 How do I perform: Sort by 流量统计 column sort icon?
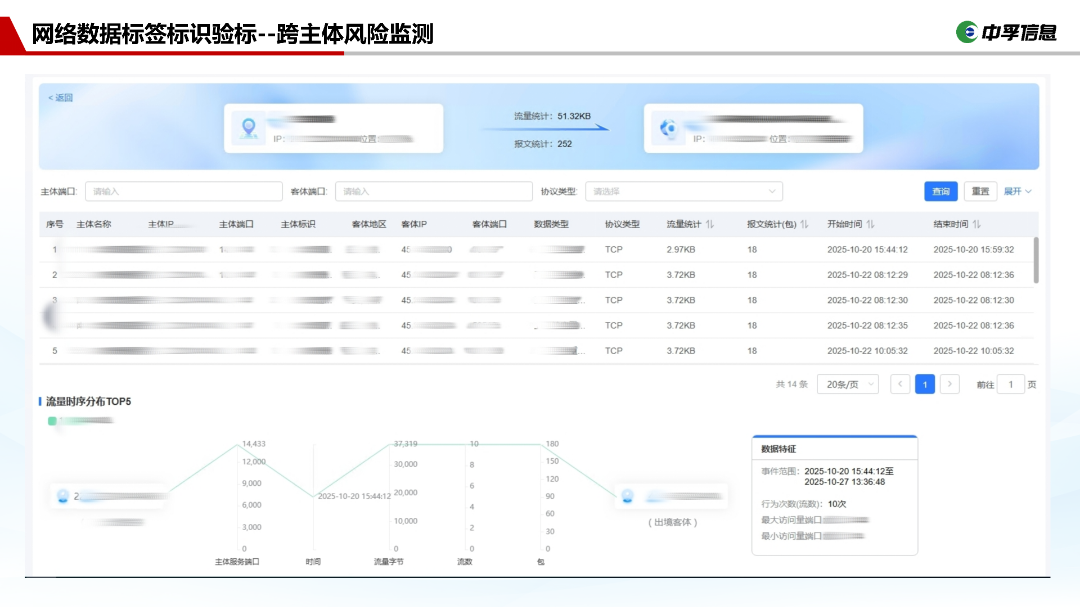click(710, 225)
